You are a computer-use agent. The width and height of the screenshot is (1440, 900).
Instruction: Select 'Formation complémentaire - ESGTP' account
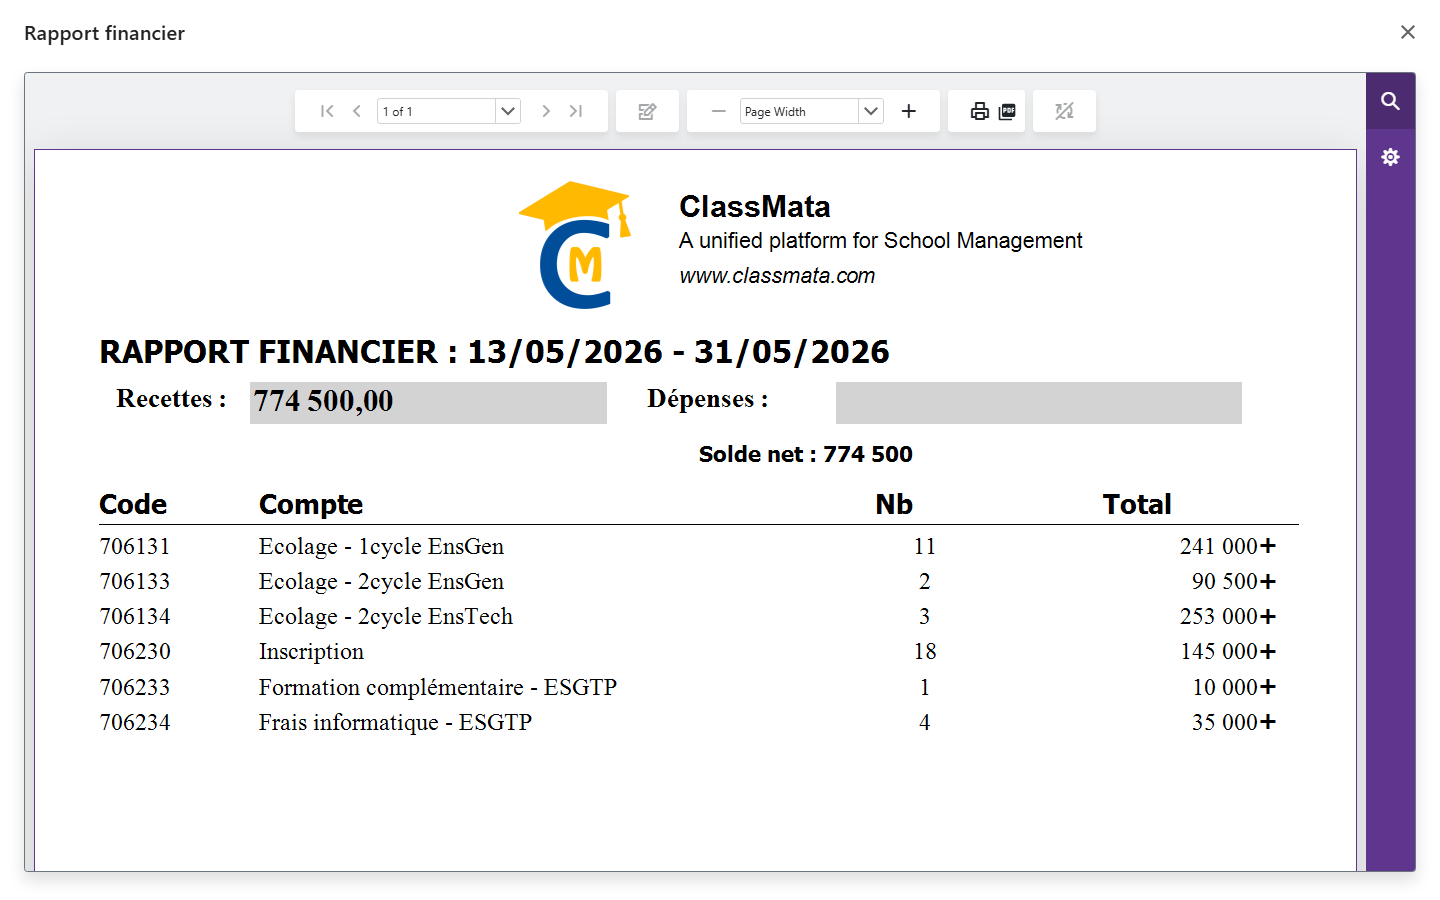(438, 687)
